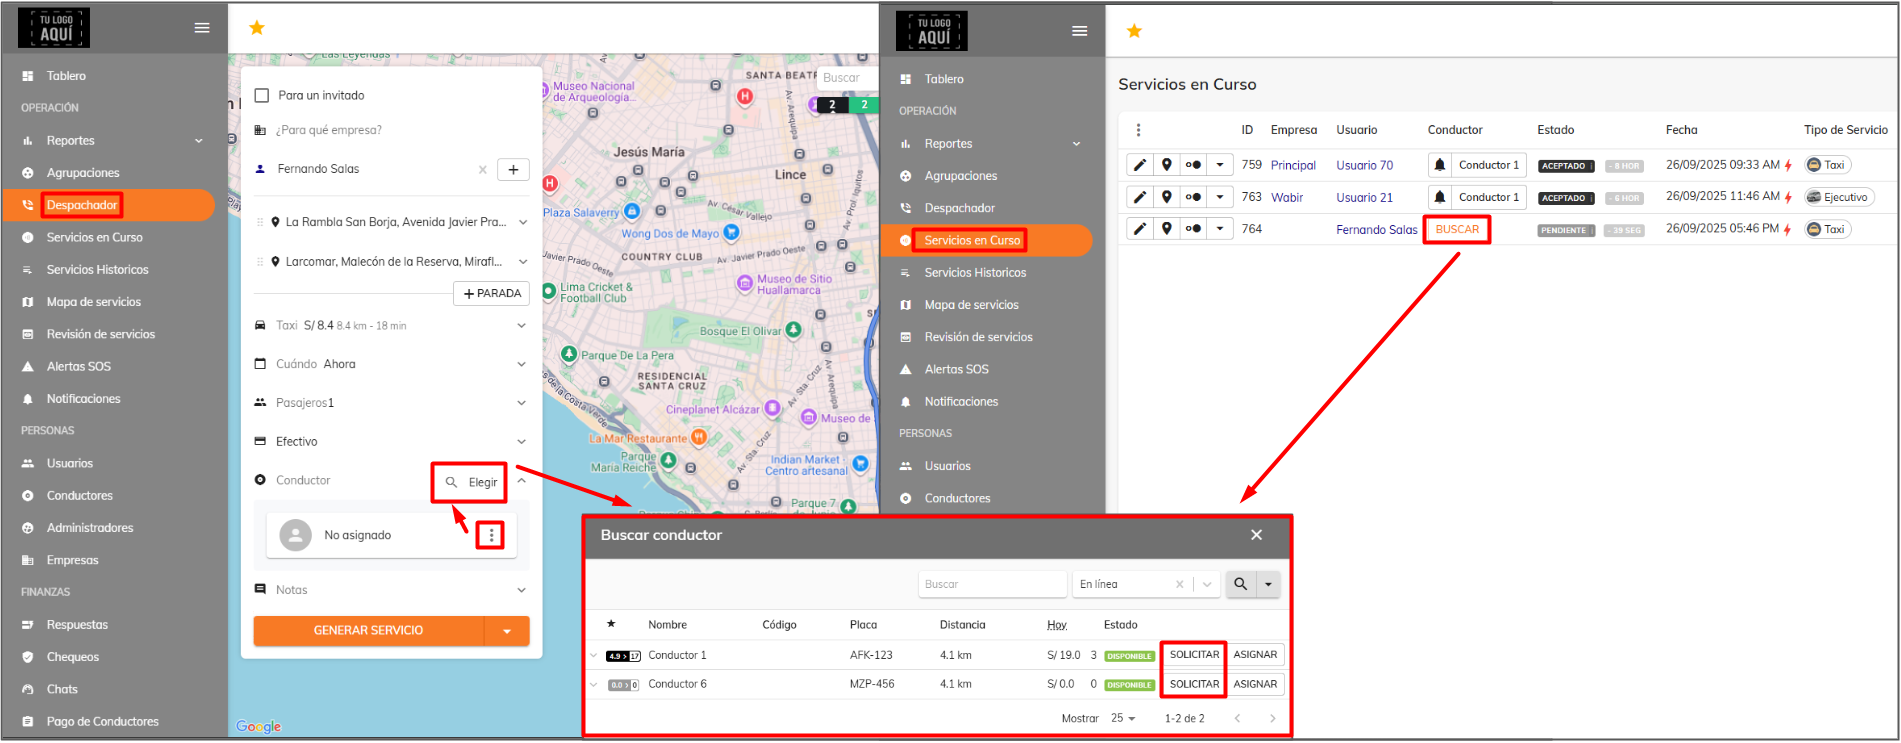Tick the 'Para un invitado' checkbox

tap(262, 96)
